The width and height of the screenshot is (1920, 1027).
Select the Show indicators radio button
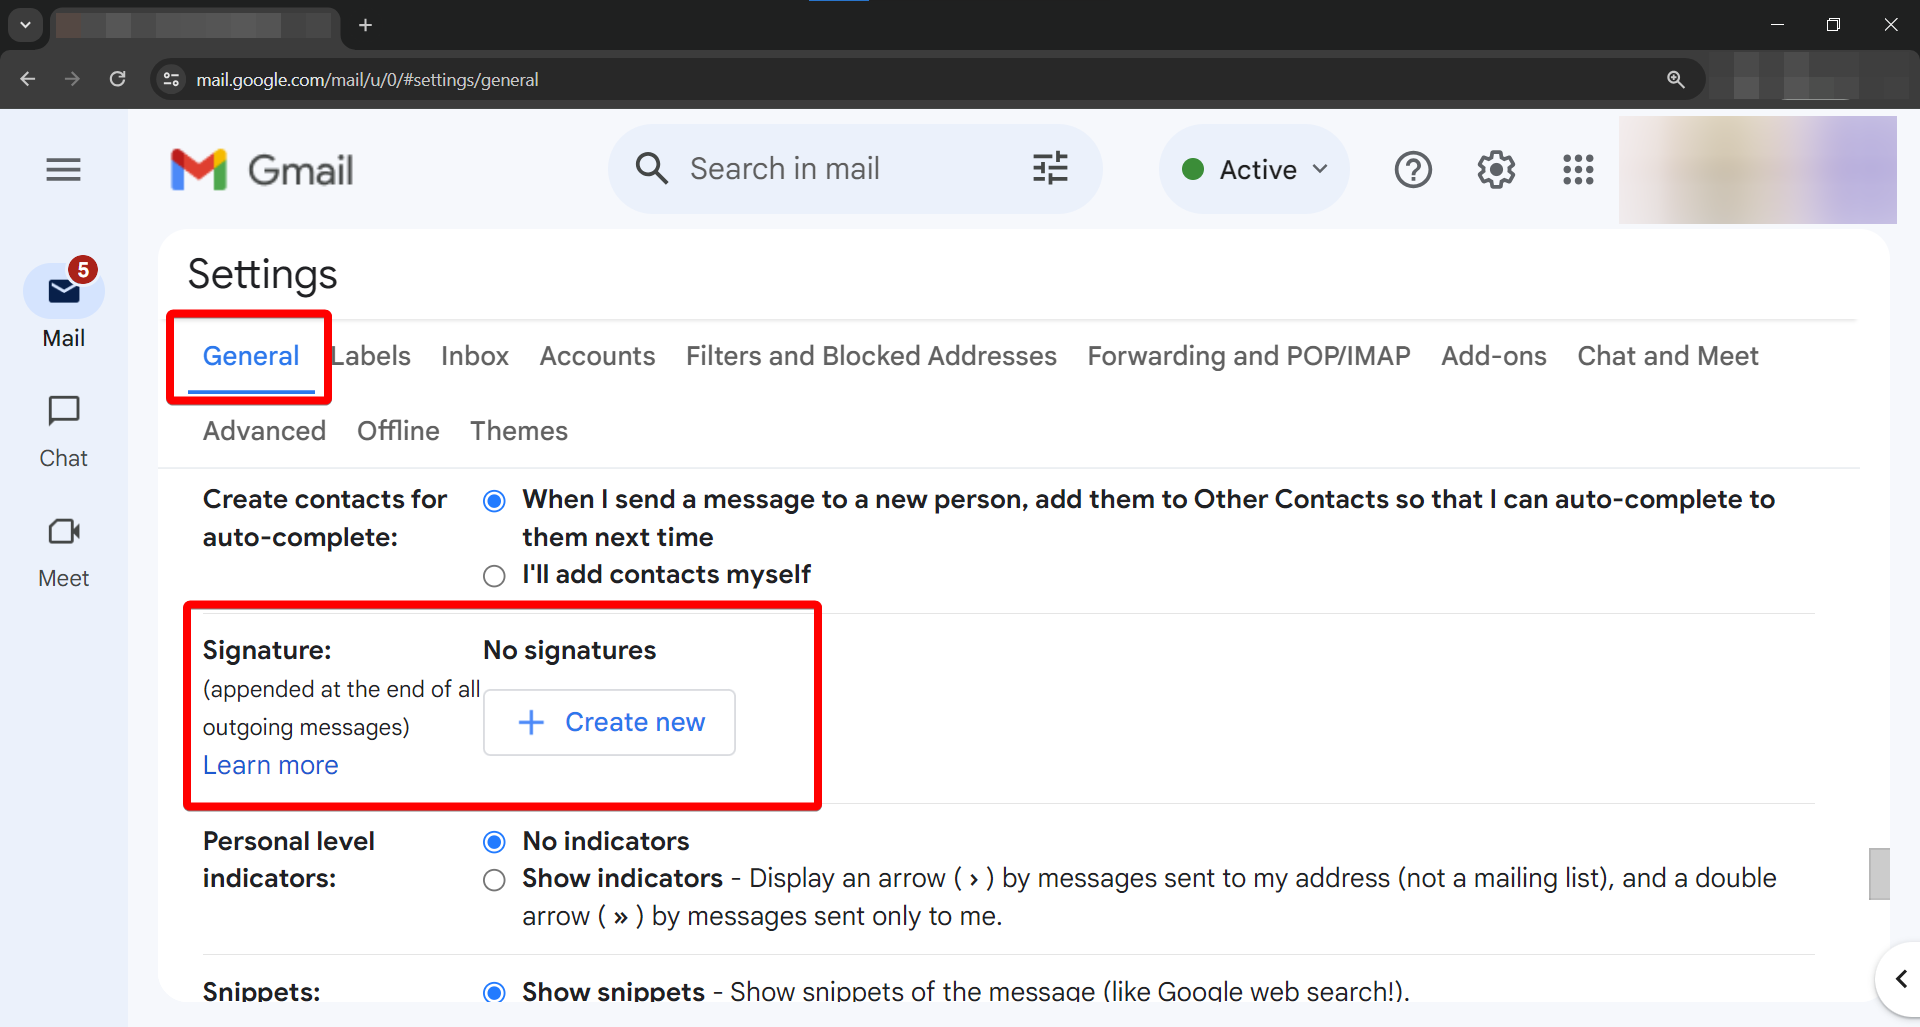(x=494, y=880)
